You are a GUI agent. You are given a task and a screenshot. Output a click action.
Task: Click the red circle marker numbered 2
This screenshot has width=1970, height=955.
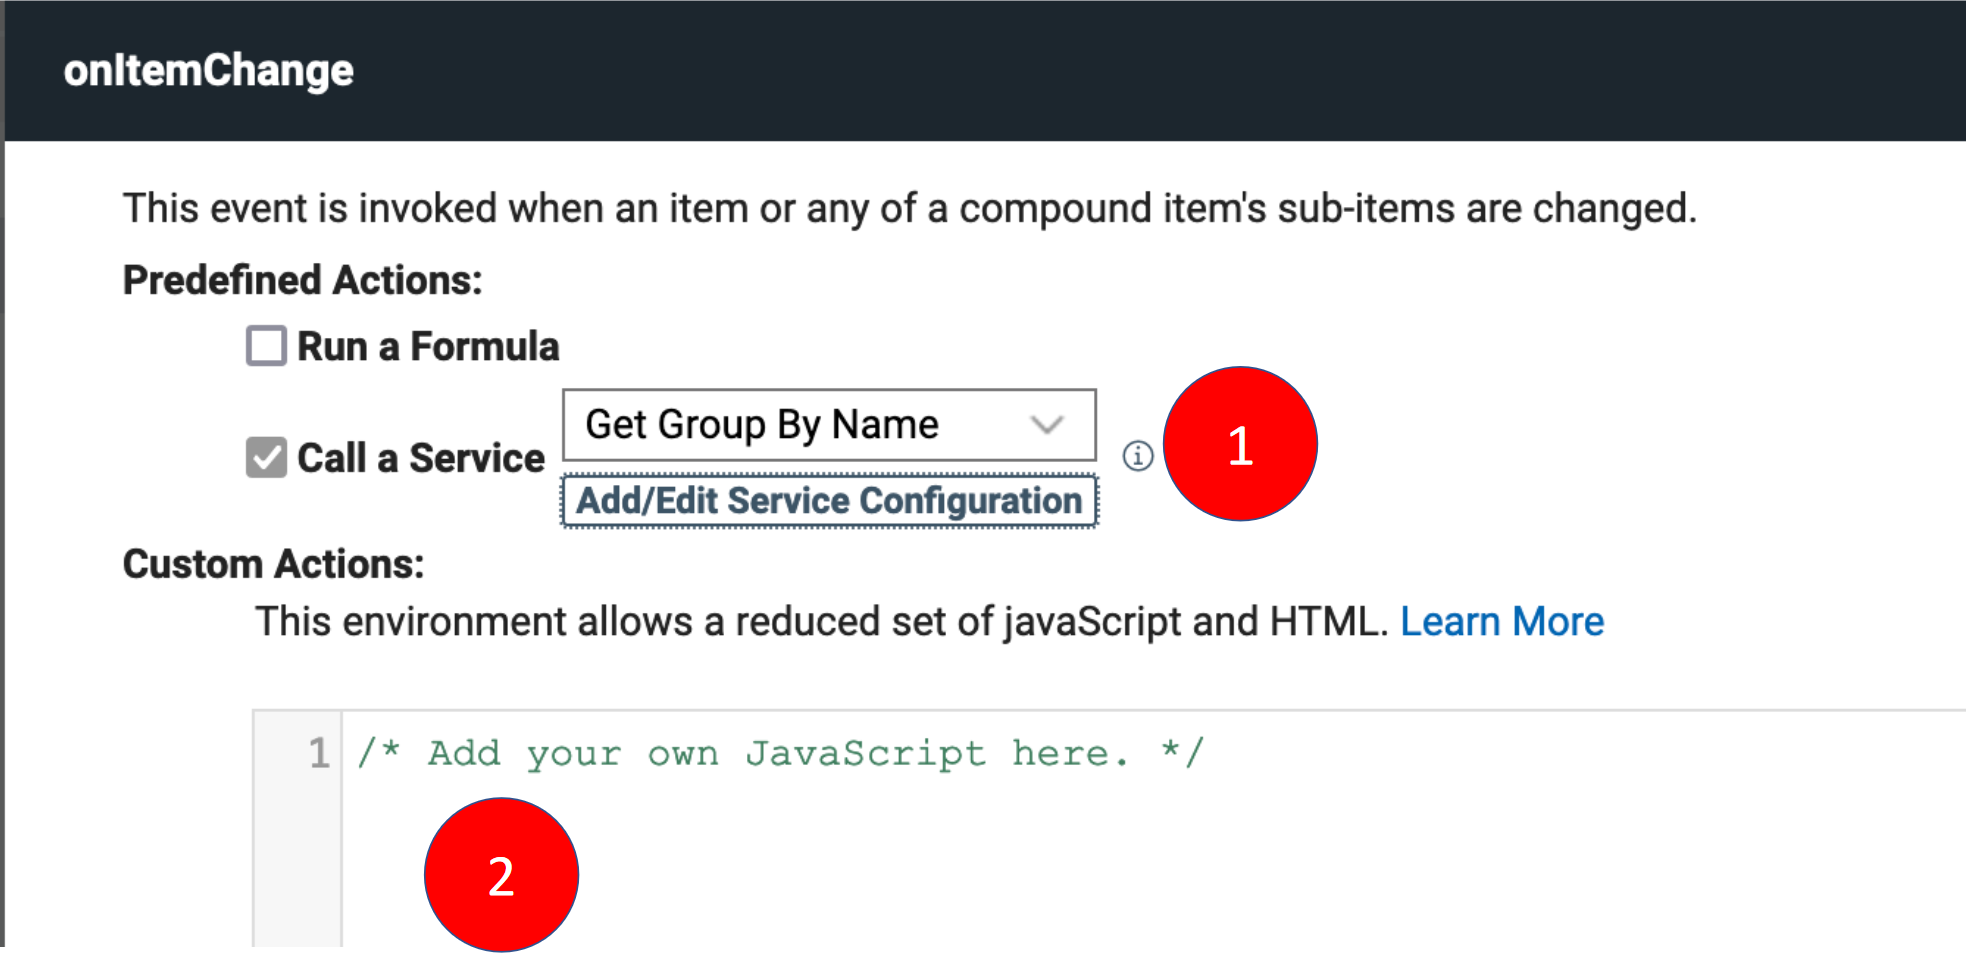(x=501, y=875)
